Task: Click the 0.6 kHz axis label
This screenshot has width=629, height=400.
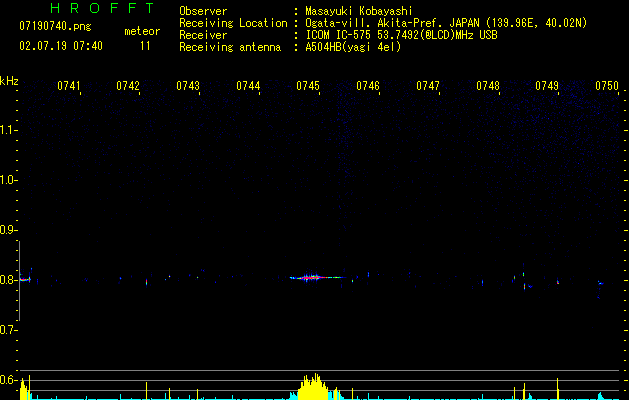Action: point(8,380)
